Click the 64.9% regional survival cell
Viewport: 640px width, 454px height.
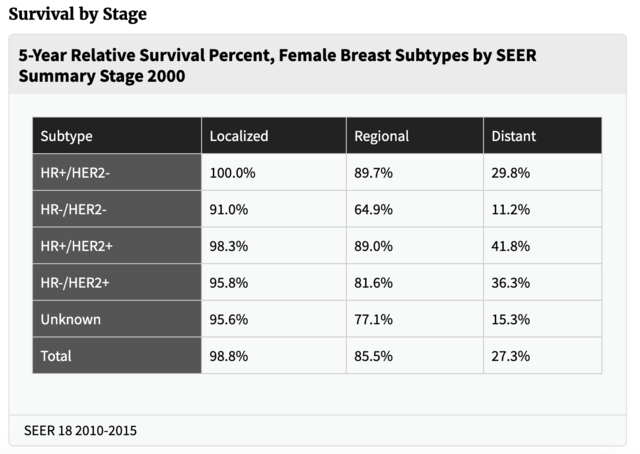pos(415,209)
